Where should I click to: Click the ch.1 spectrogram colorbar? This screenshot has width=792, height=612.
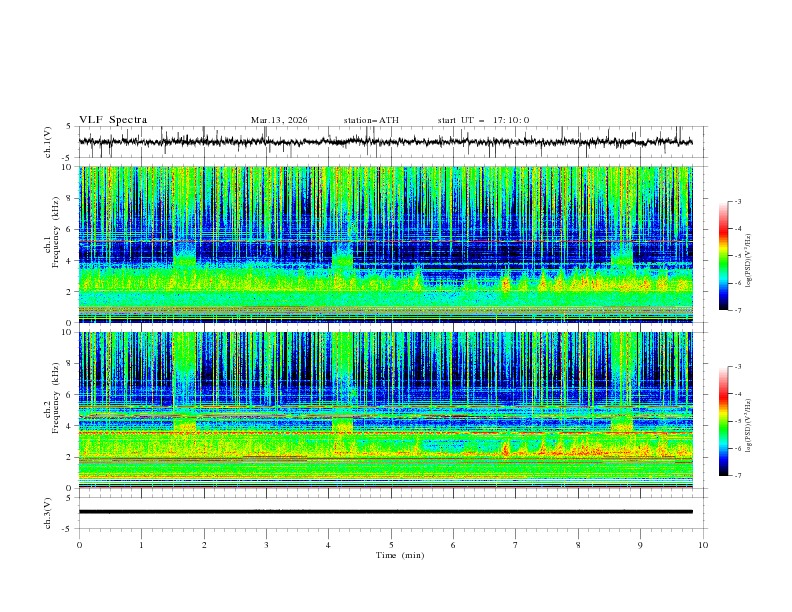tap(724, 256)
